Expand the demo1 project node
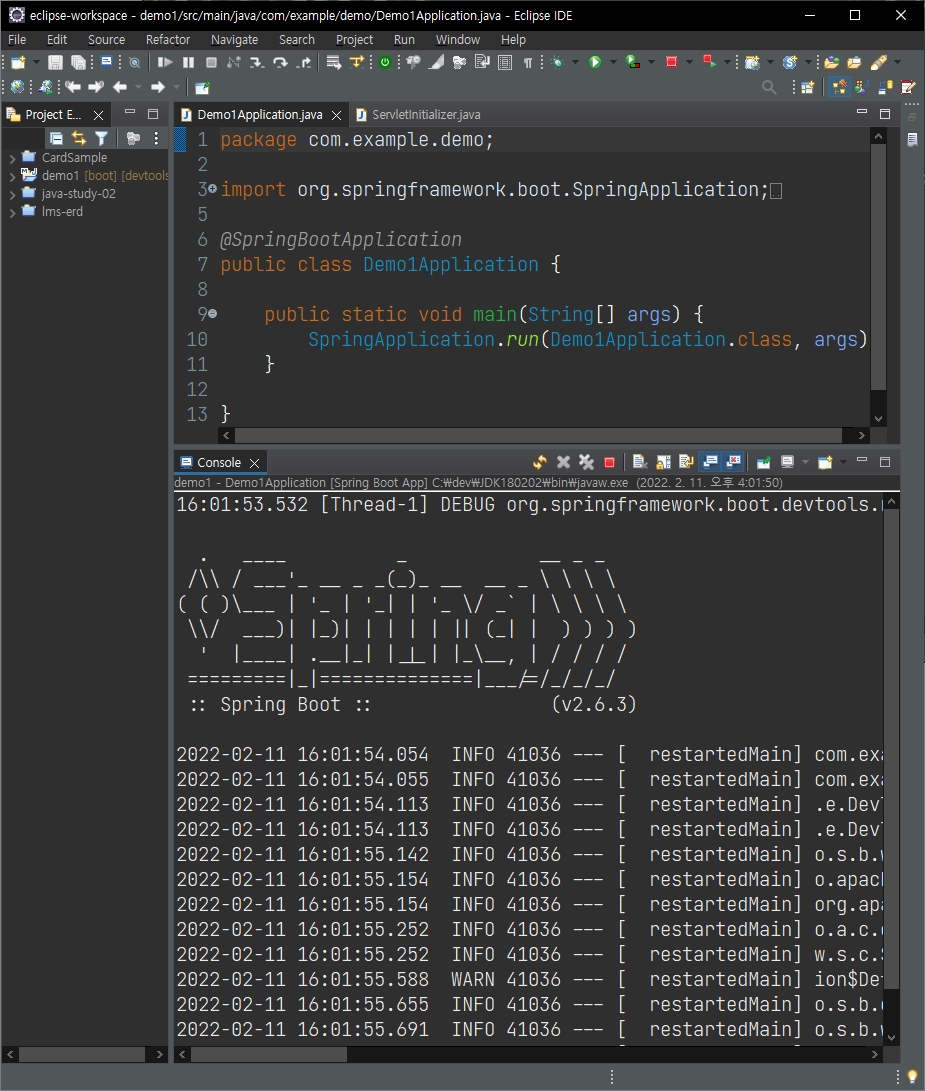Image resolution: width=925 pixels, height=1091 pixels. point(12,176)
